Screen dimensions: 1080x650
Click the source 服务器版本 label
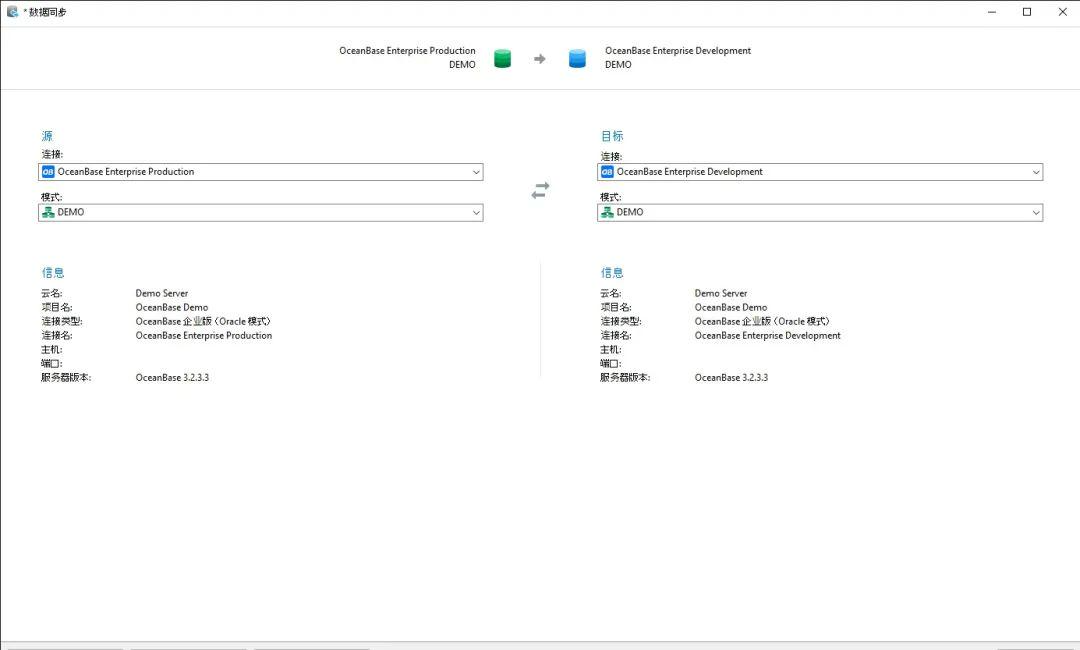coord(65,378)
